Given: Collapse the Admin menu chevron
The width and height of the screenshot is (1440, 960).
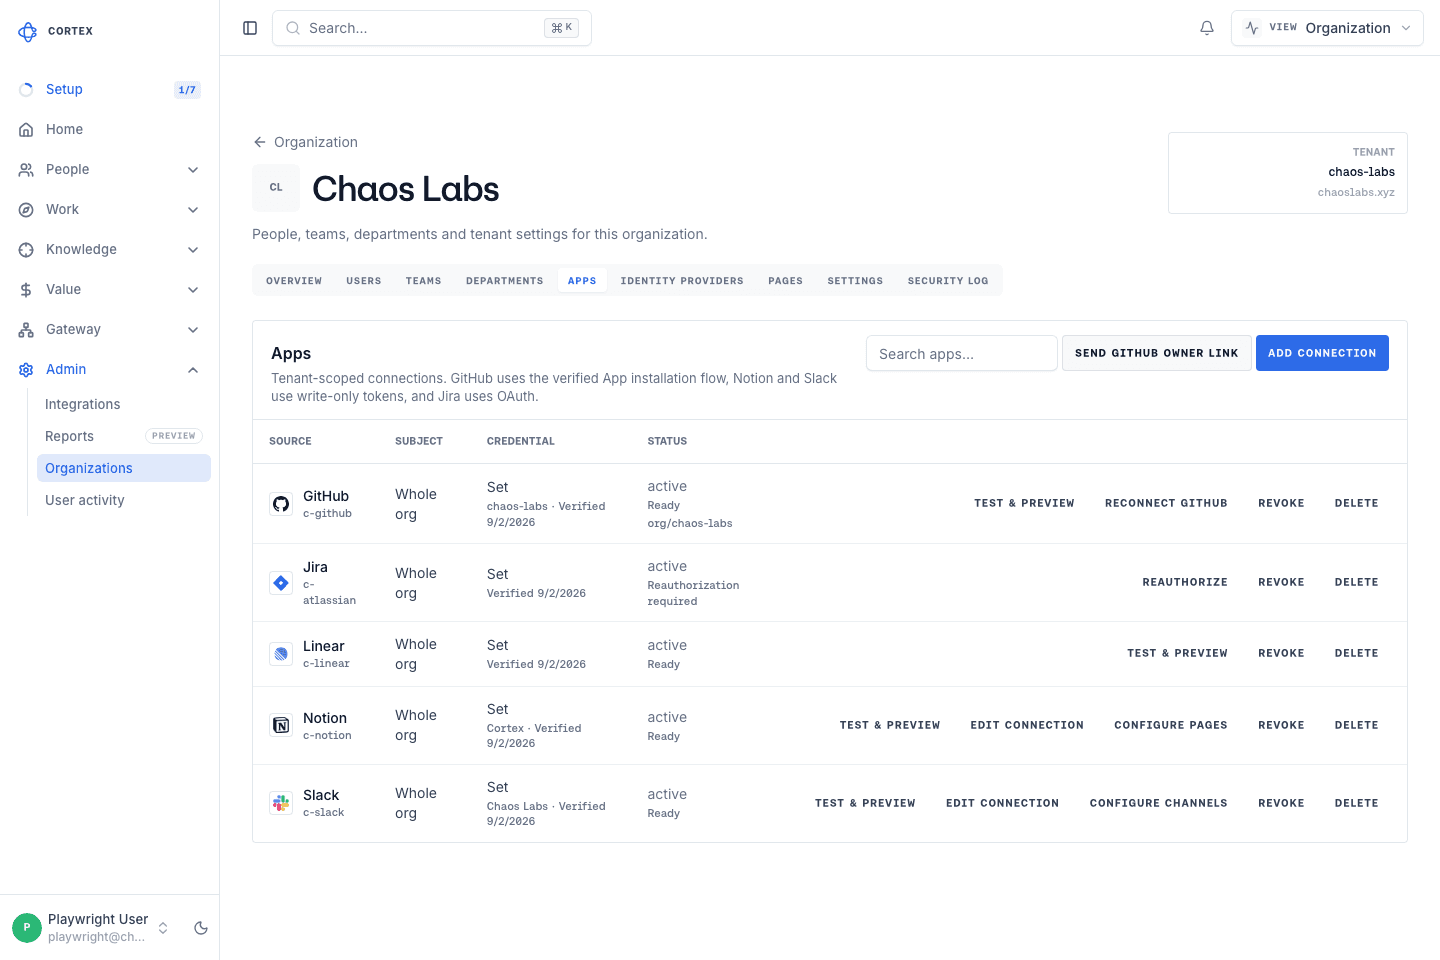Looking at the screenshot, I should pyautogui.click(x=193, y=369).
